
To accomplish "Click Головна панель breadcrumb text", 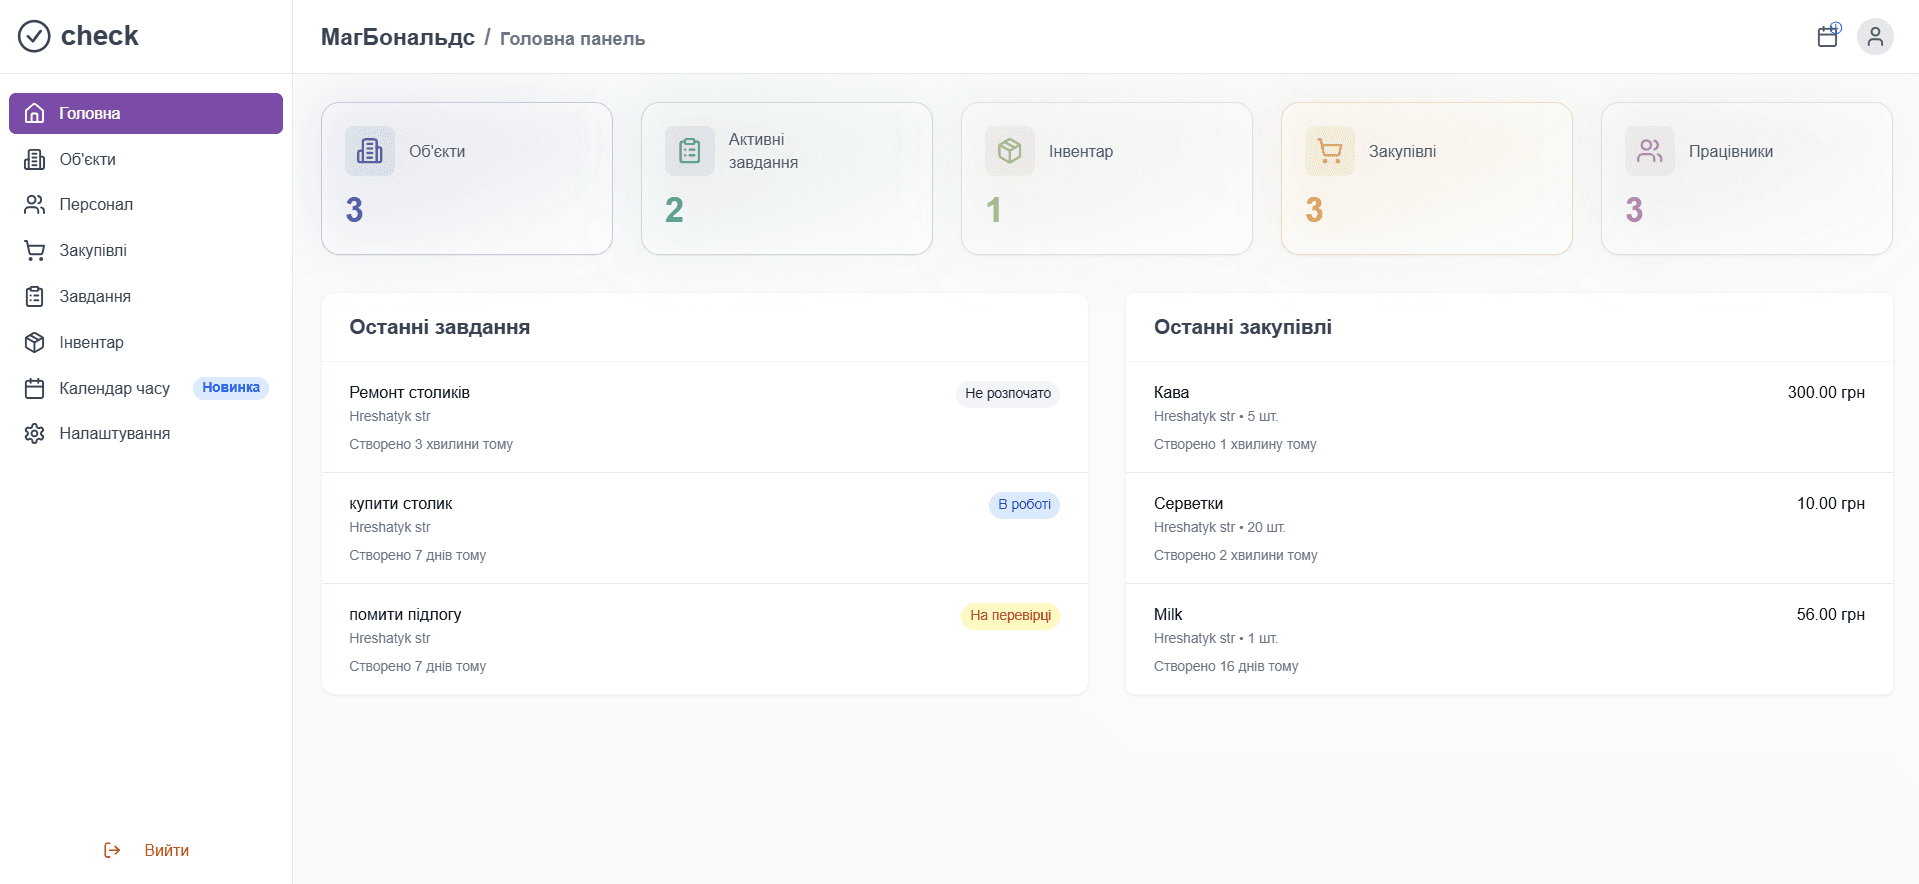I will point(572,39).
